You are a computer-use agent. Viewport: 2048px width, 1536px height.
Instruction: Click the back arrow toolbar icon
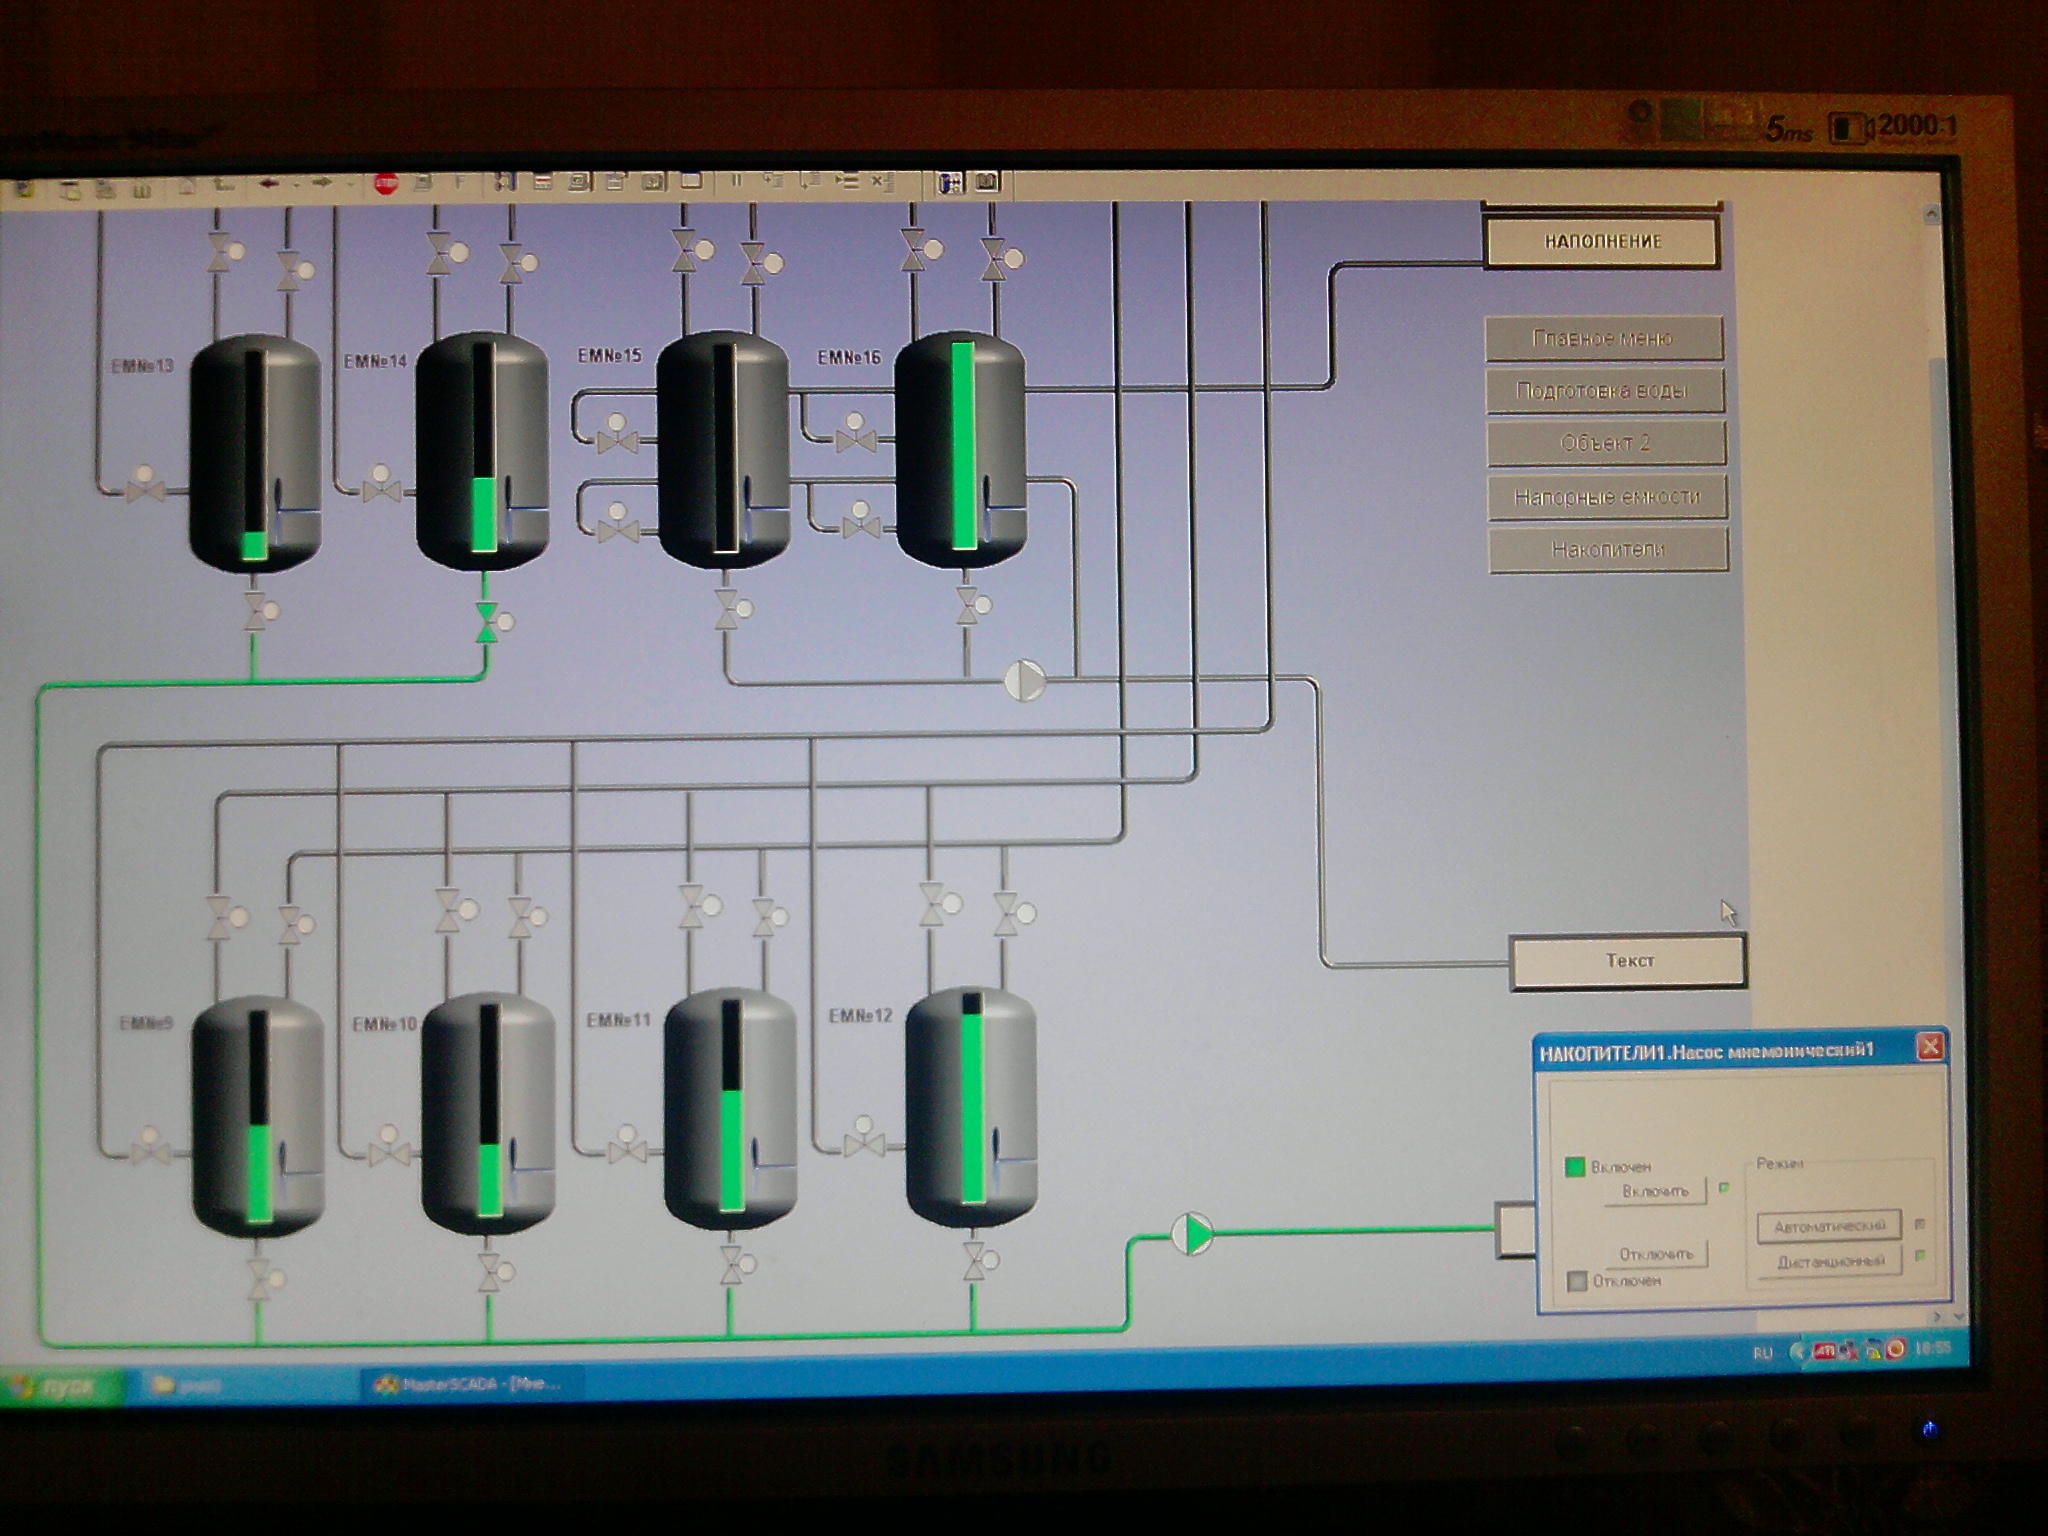click(x=268, y=184)
